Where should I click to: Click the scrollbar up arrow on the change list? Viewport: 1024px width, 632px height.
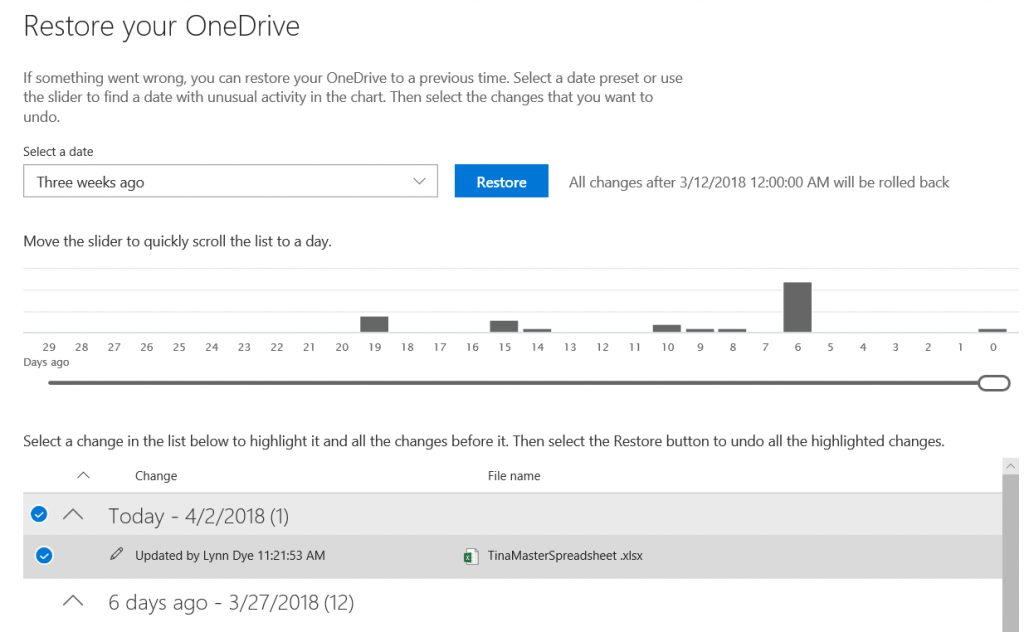[x=1010, y=464]
